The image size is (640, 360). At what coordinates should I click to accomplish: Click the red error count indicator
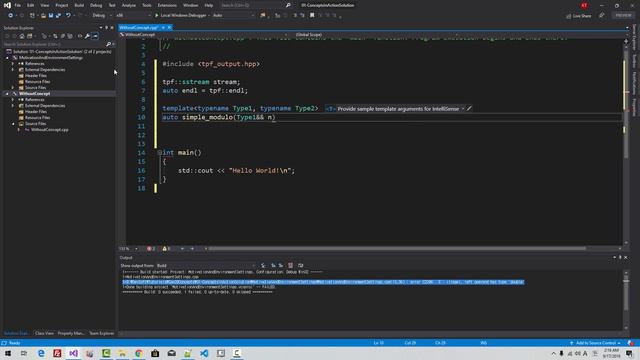[151, 249]
